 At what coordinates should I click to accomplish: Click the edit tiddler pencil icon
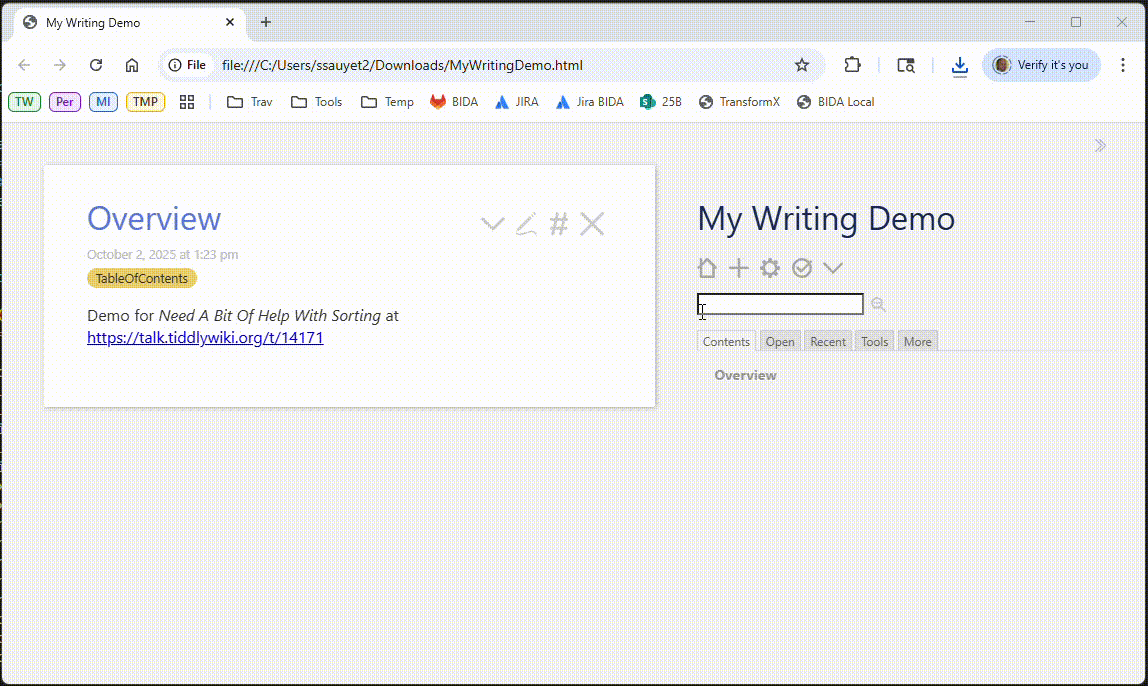pos(526,224)
